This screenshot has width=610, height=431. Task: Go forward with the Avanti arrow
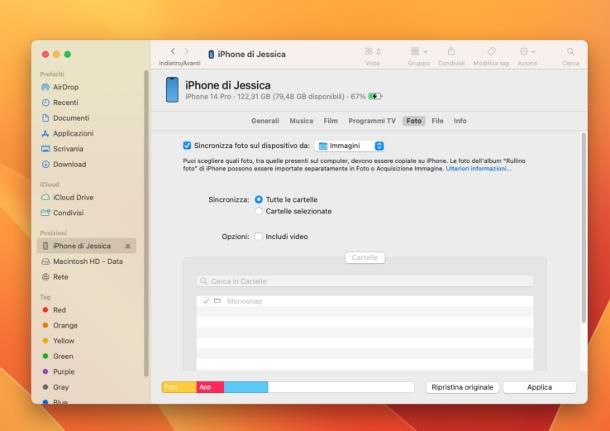click(186, 51)
